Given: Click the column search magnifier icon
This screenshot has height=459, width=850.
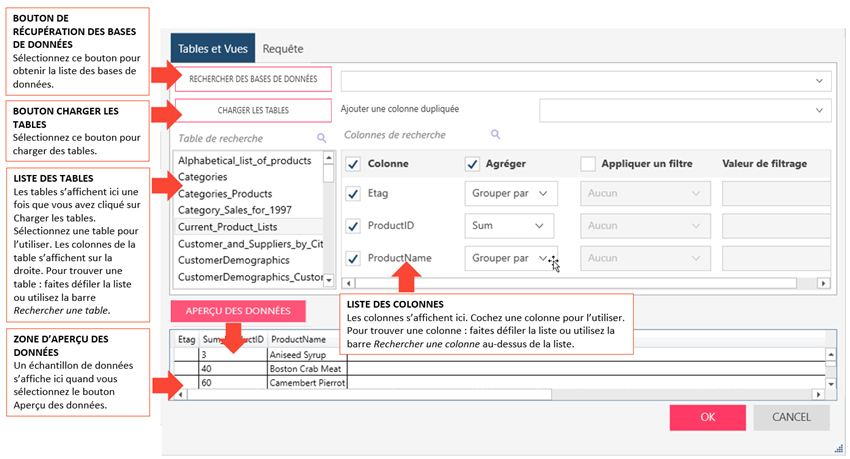Looking at the screenshot, I should point(495,134).
